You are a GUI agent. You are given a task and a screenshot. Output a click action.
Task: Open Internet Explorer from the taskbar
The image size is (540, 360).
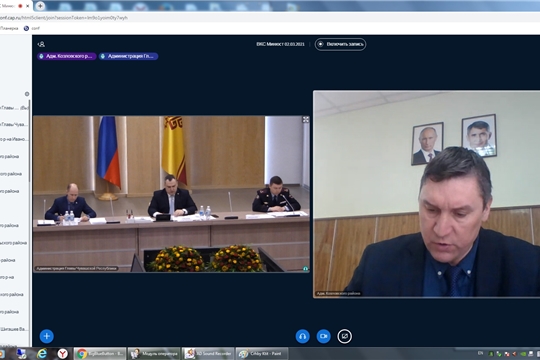point(42,353)
